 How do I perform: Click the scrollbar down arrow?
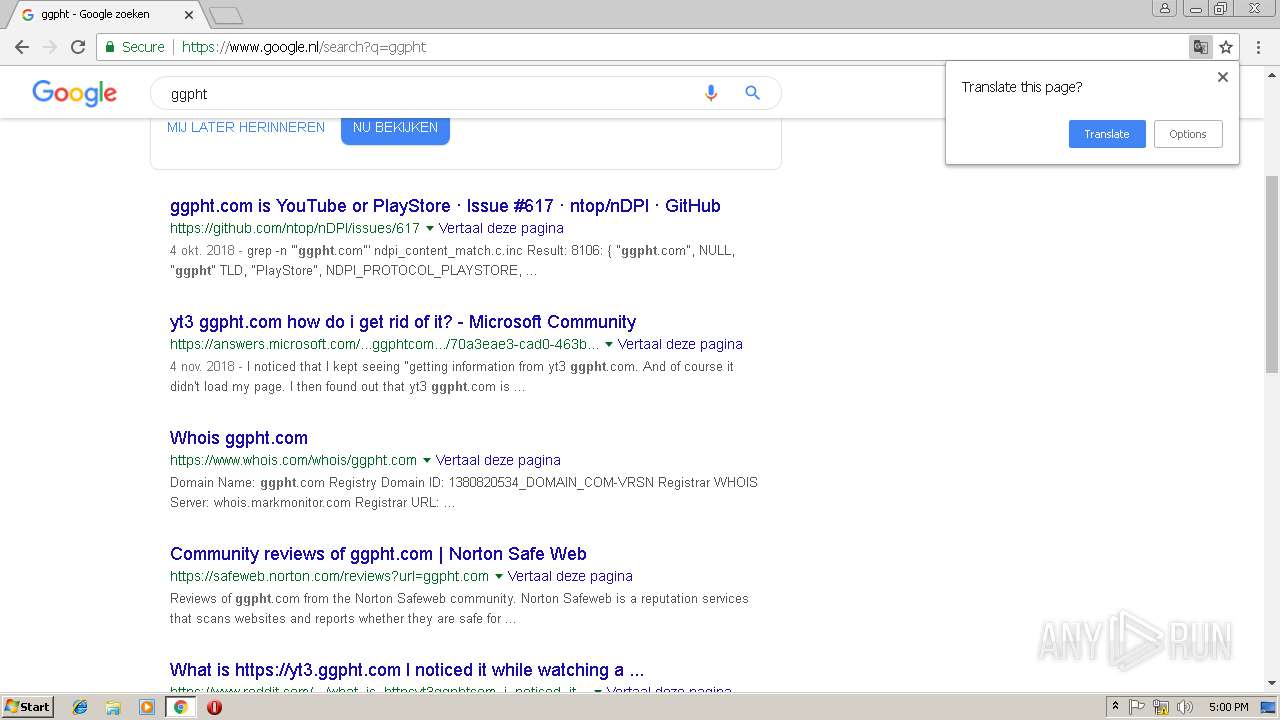click(x=1271, y=683)
